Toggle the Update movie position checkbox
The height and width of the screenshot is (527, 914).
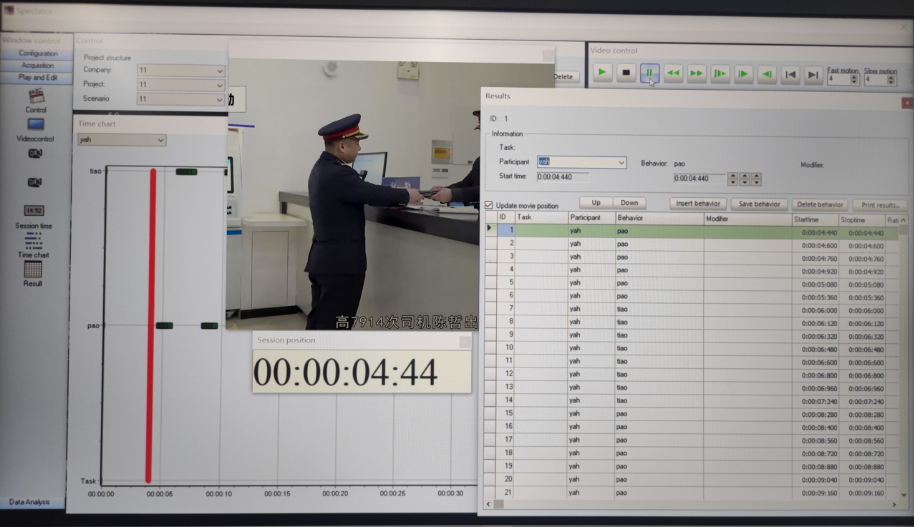pyautogui.click(x=489, y=205)
